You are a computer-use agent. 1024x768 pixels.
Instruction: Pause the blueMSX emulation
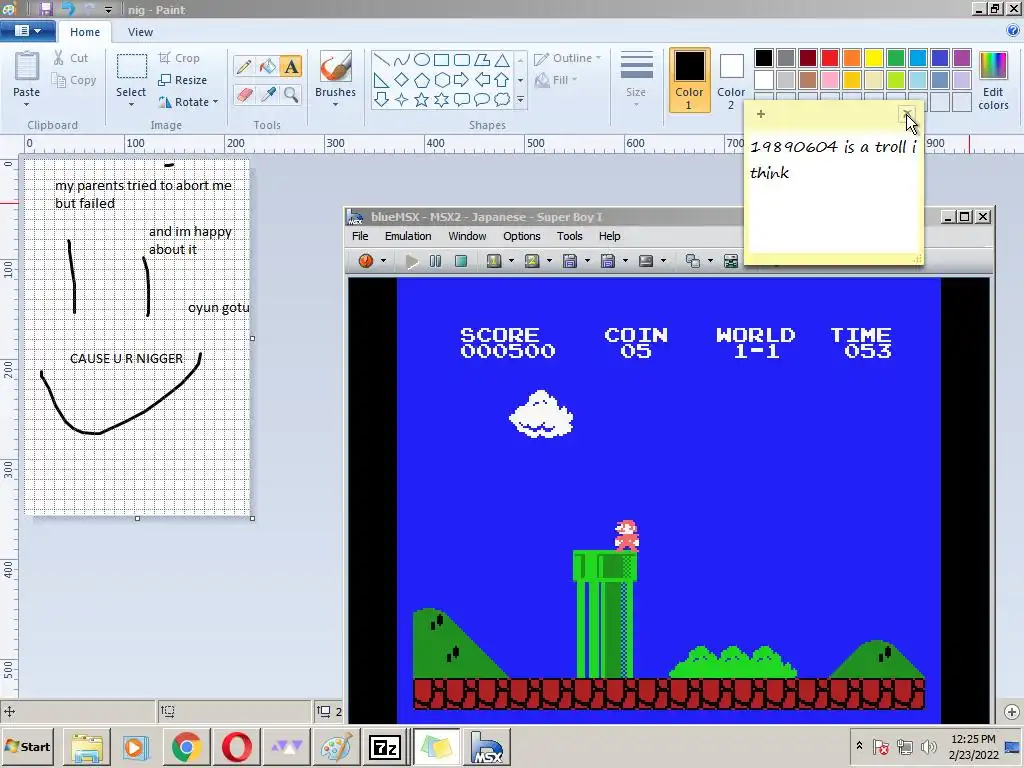[x=436, y=261]
